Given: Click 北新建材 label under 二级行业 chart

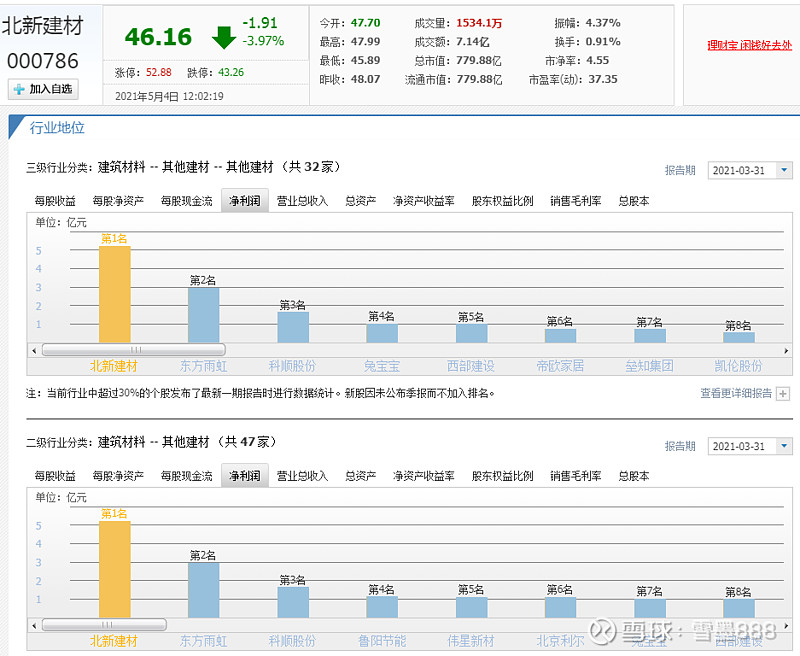Looking at the screenshot, I should click(114, 641).
